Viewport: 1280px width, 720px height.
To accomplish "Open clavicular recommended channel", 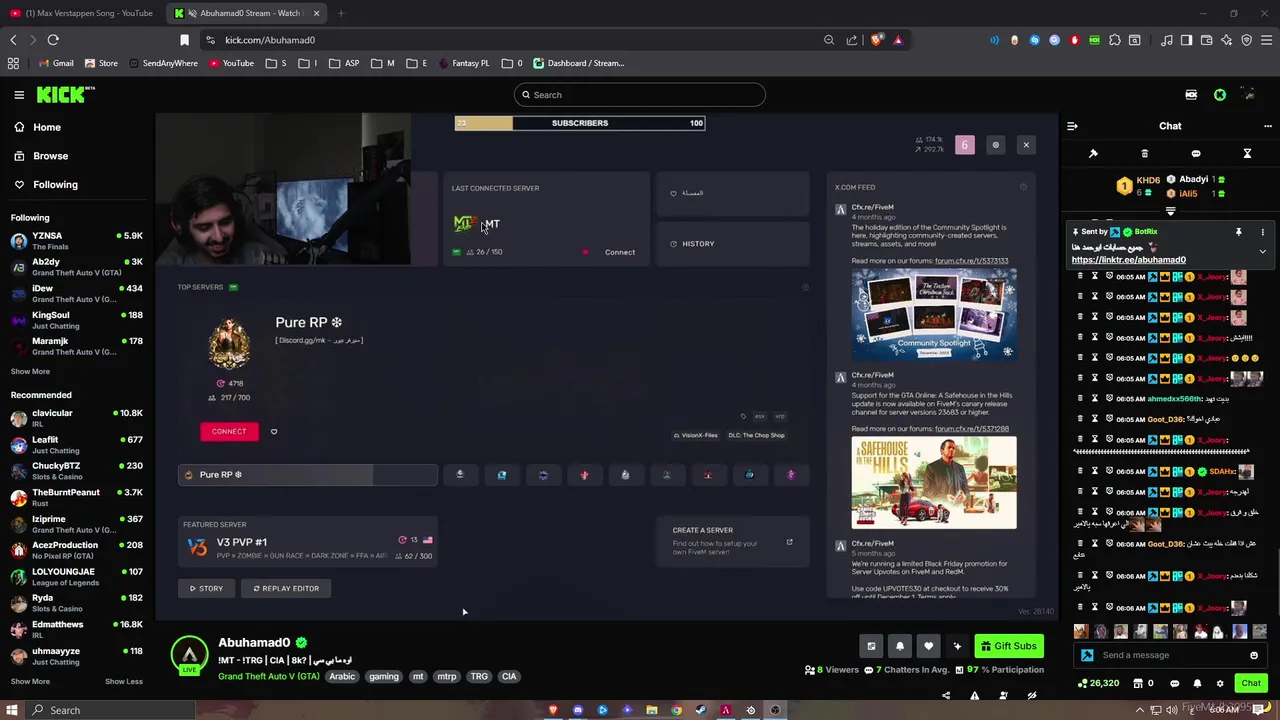I will (77, 418).
